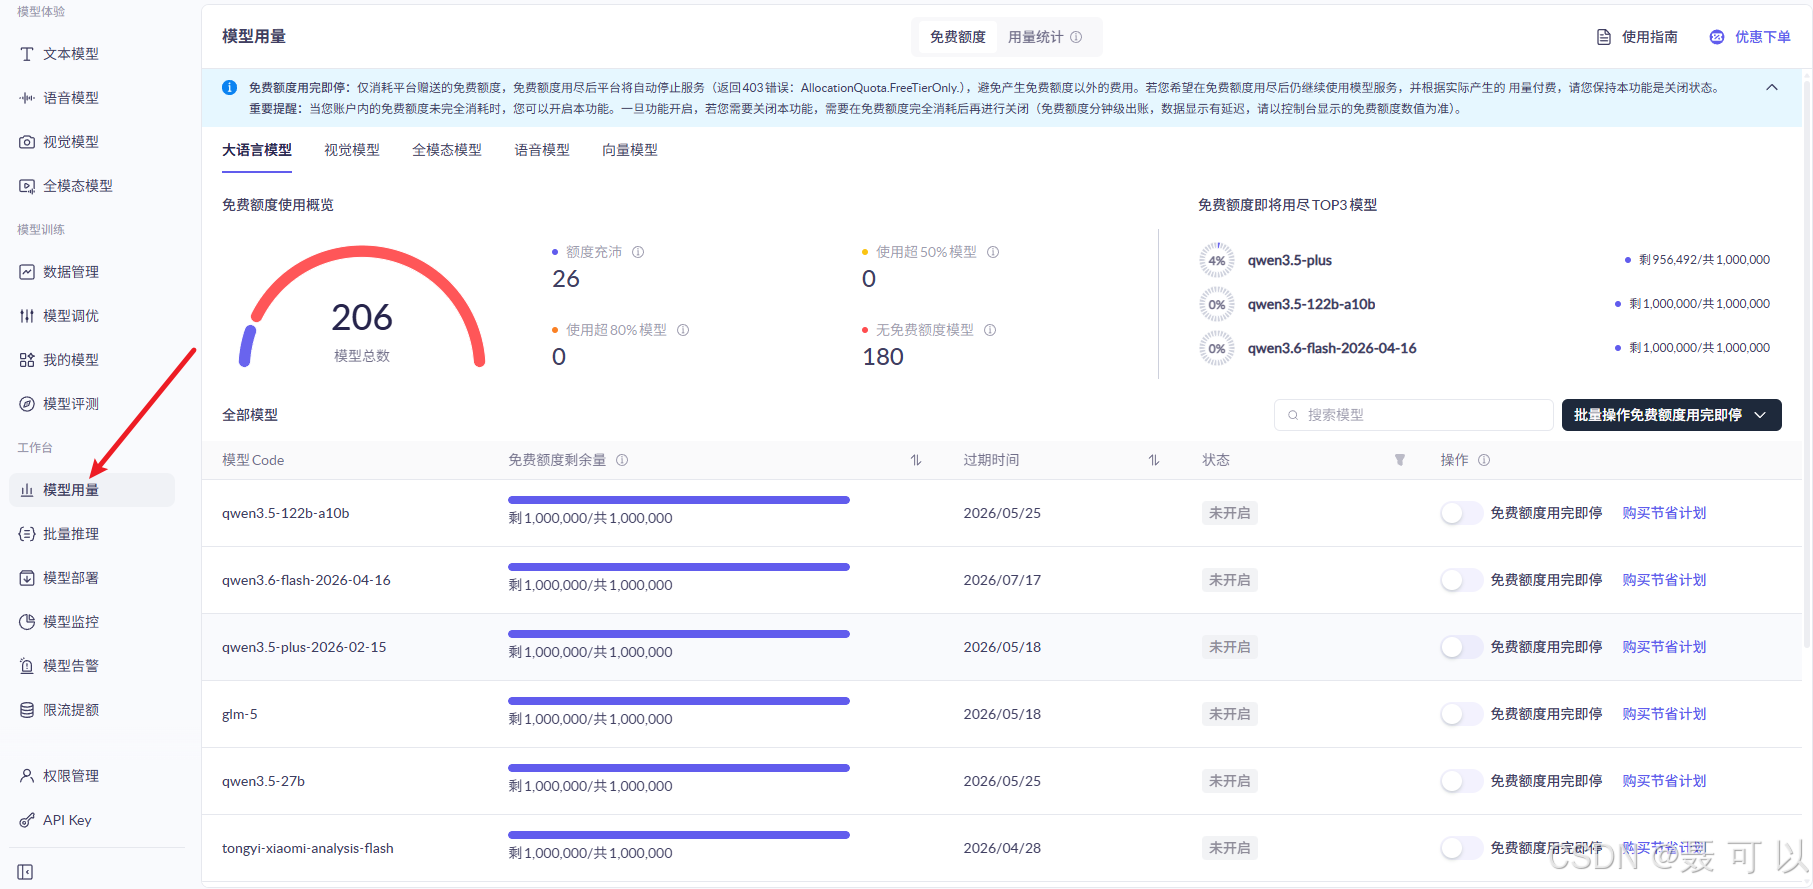Collapse the sidebar with the bottom panel icon

coord(25,872)
